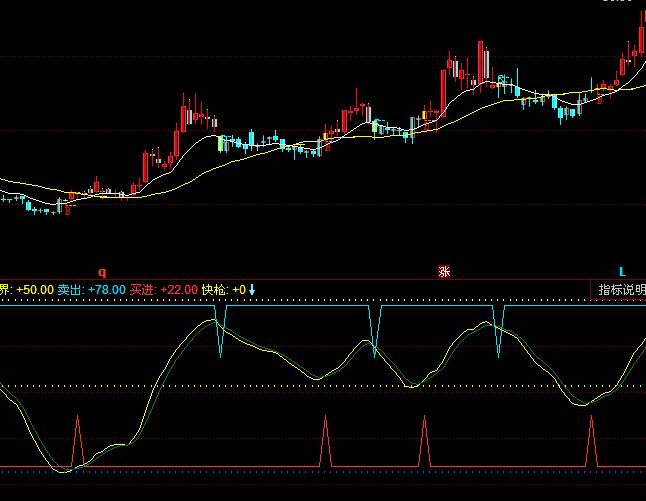This screenshot has width=646, height=501.
Task: Click the blue 'L' event marker
Action: (x=621, y=272)
